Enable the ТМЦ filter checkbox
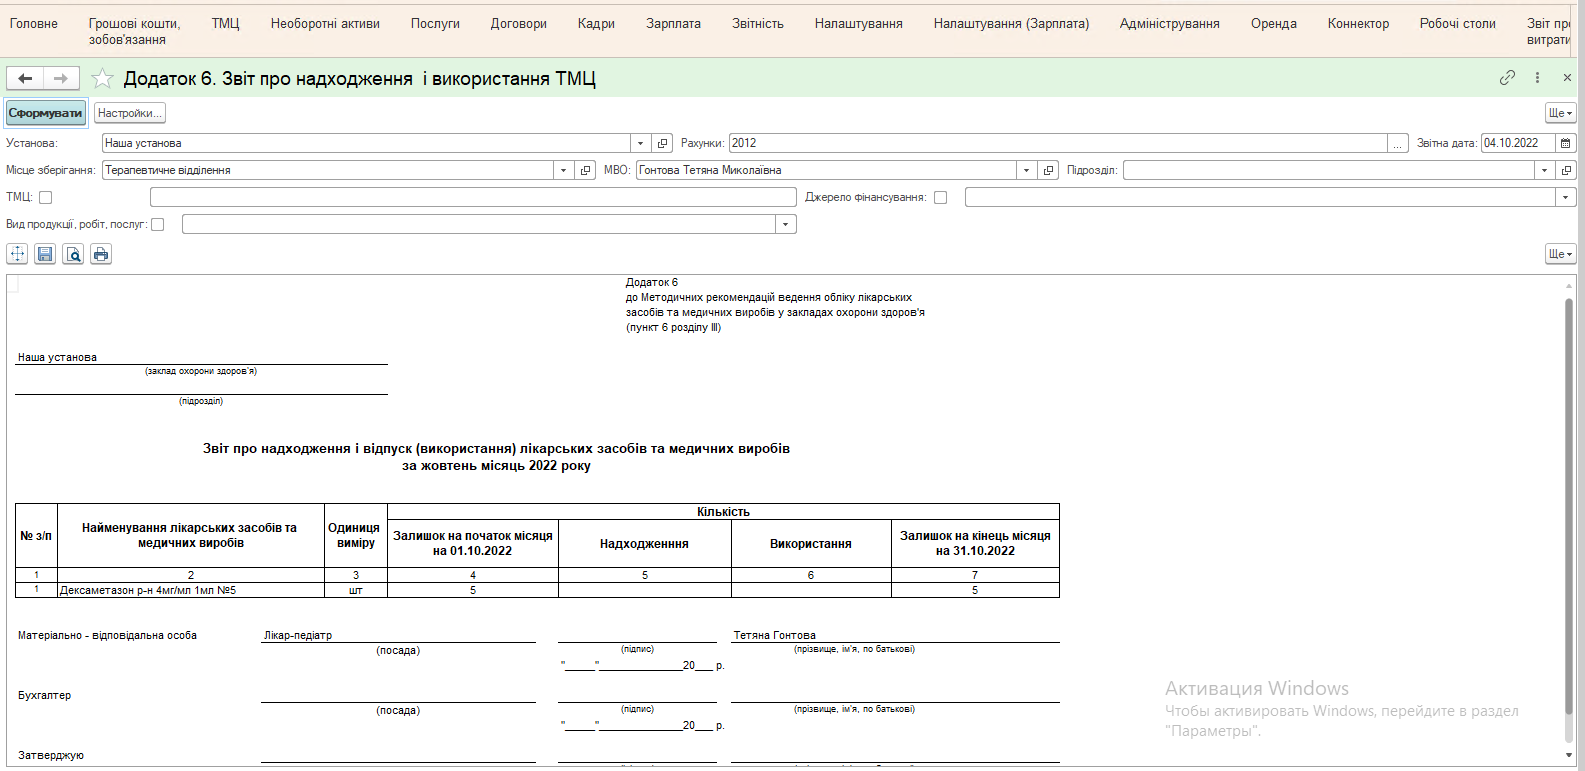Viewport: 1585px width, 771px height. tap(45, 198)
